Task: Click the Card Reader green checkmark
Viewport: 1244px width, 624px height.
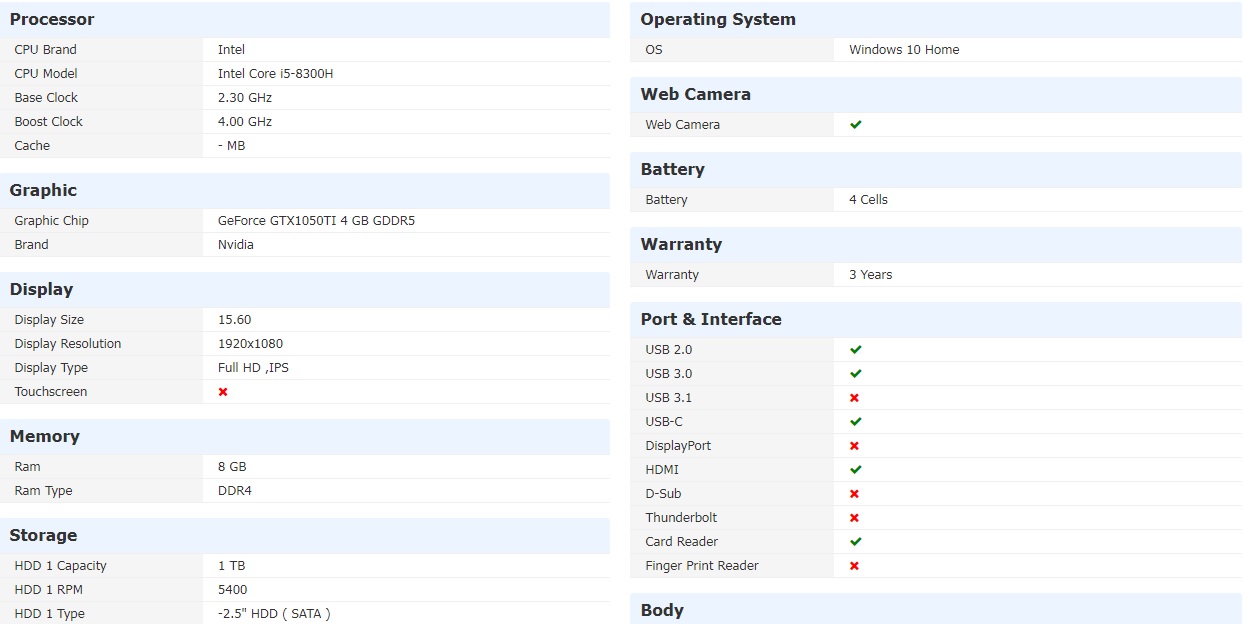Action: (856, 542)
